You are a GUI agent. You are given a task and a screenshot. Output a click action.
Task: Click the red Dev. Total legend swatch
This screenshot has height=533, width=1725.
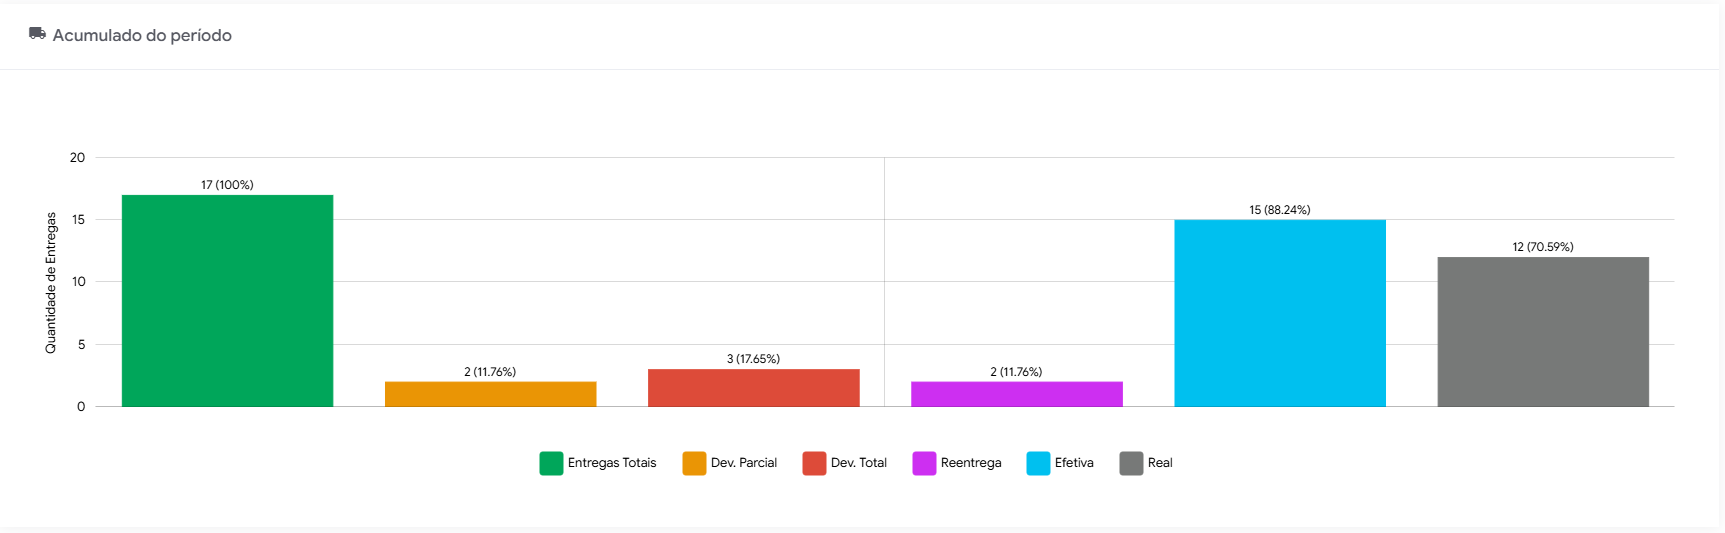(814, 463)
